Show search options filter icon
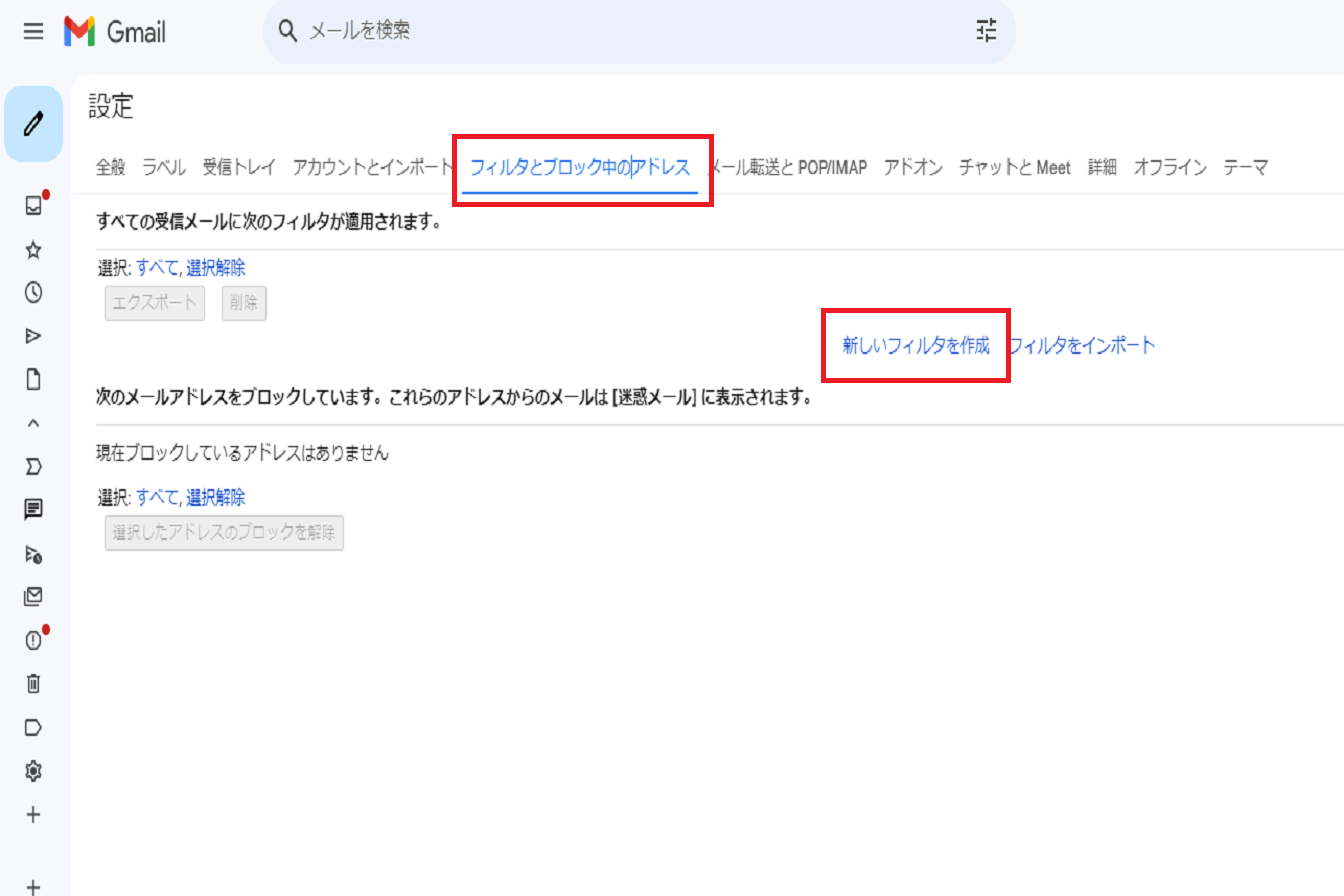 [986, 31]
